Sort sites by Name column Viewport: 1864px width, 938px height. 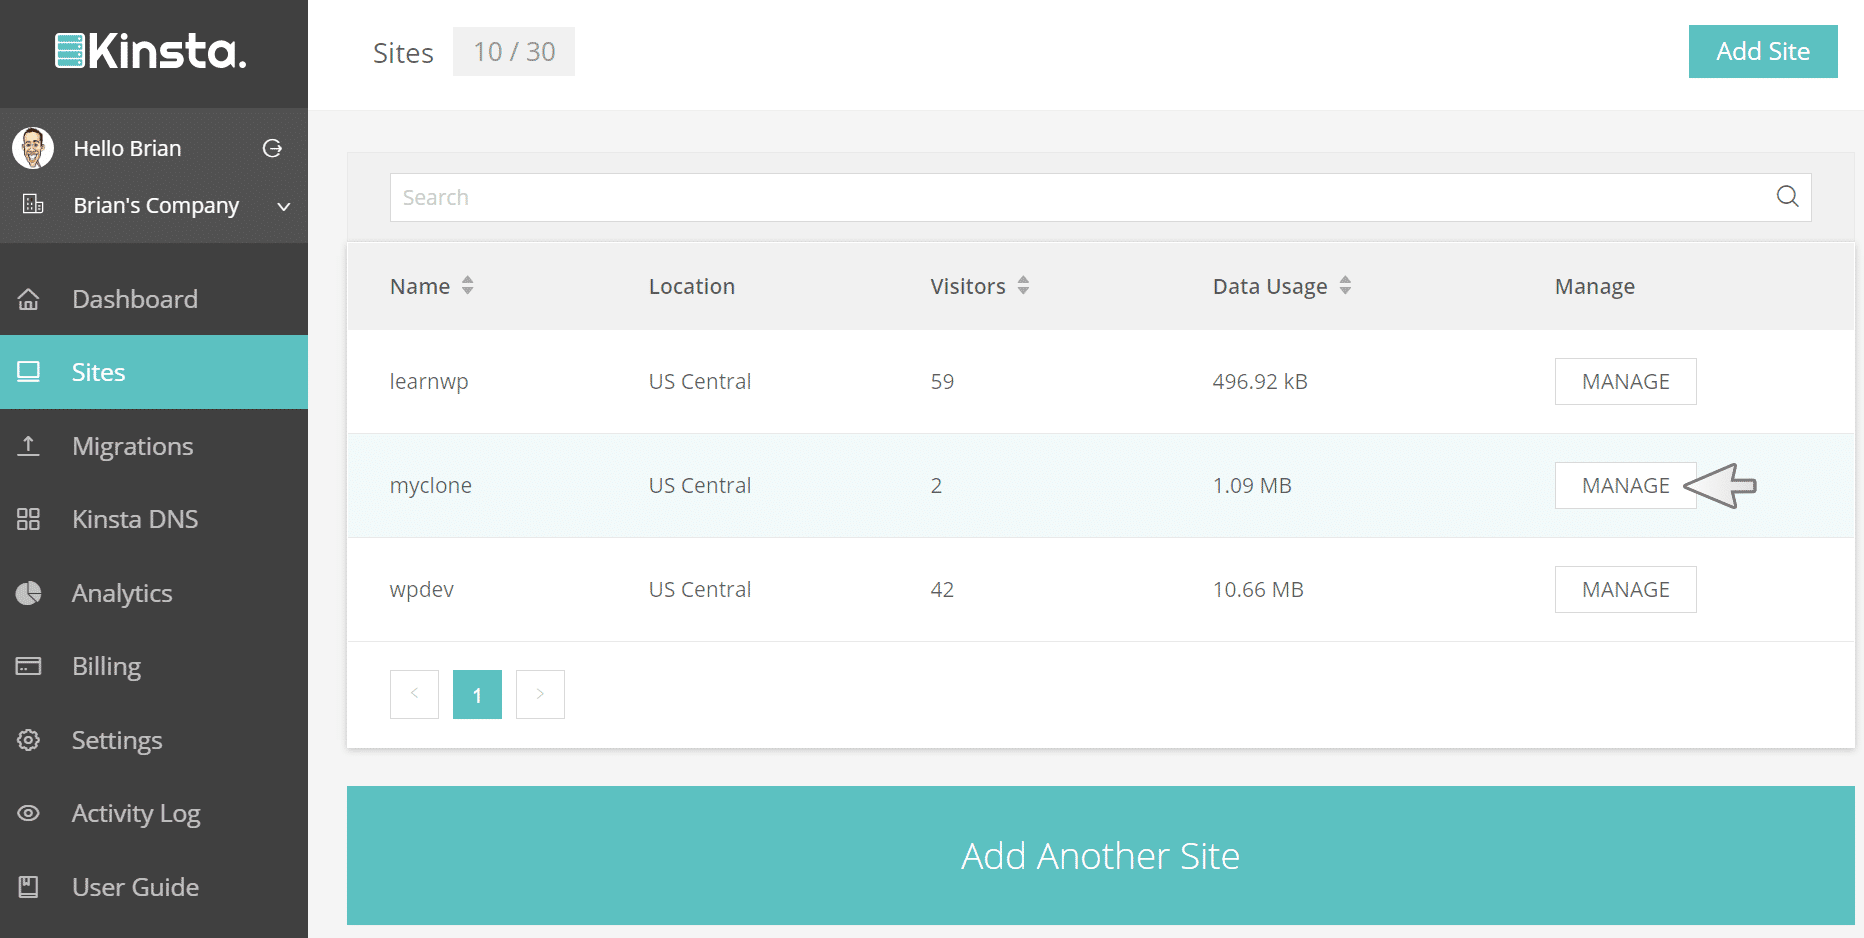(x=467, y=286)
